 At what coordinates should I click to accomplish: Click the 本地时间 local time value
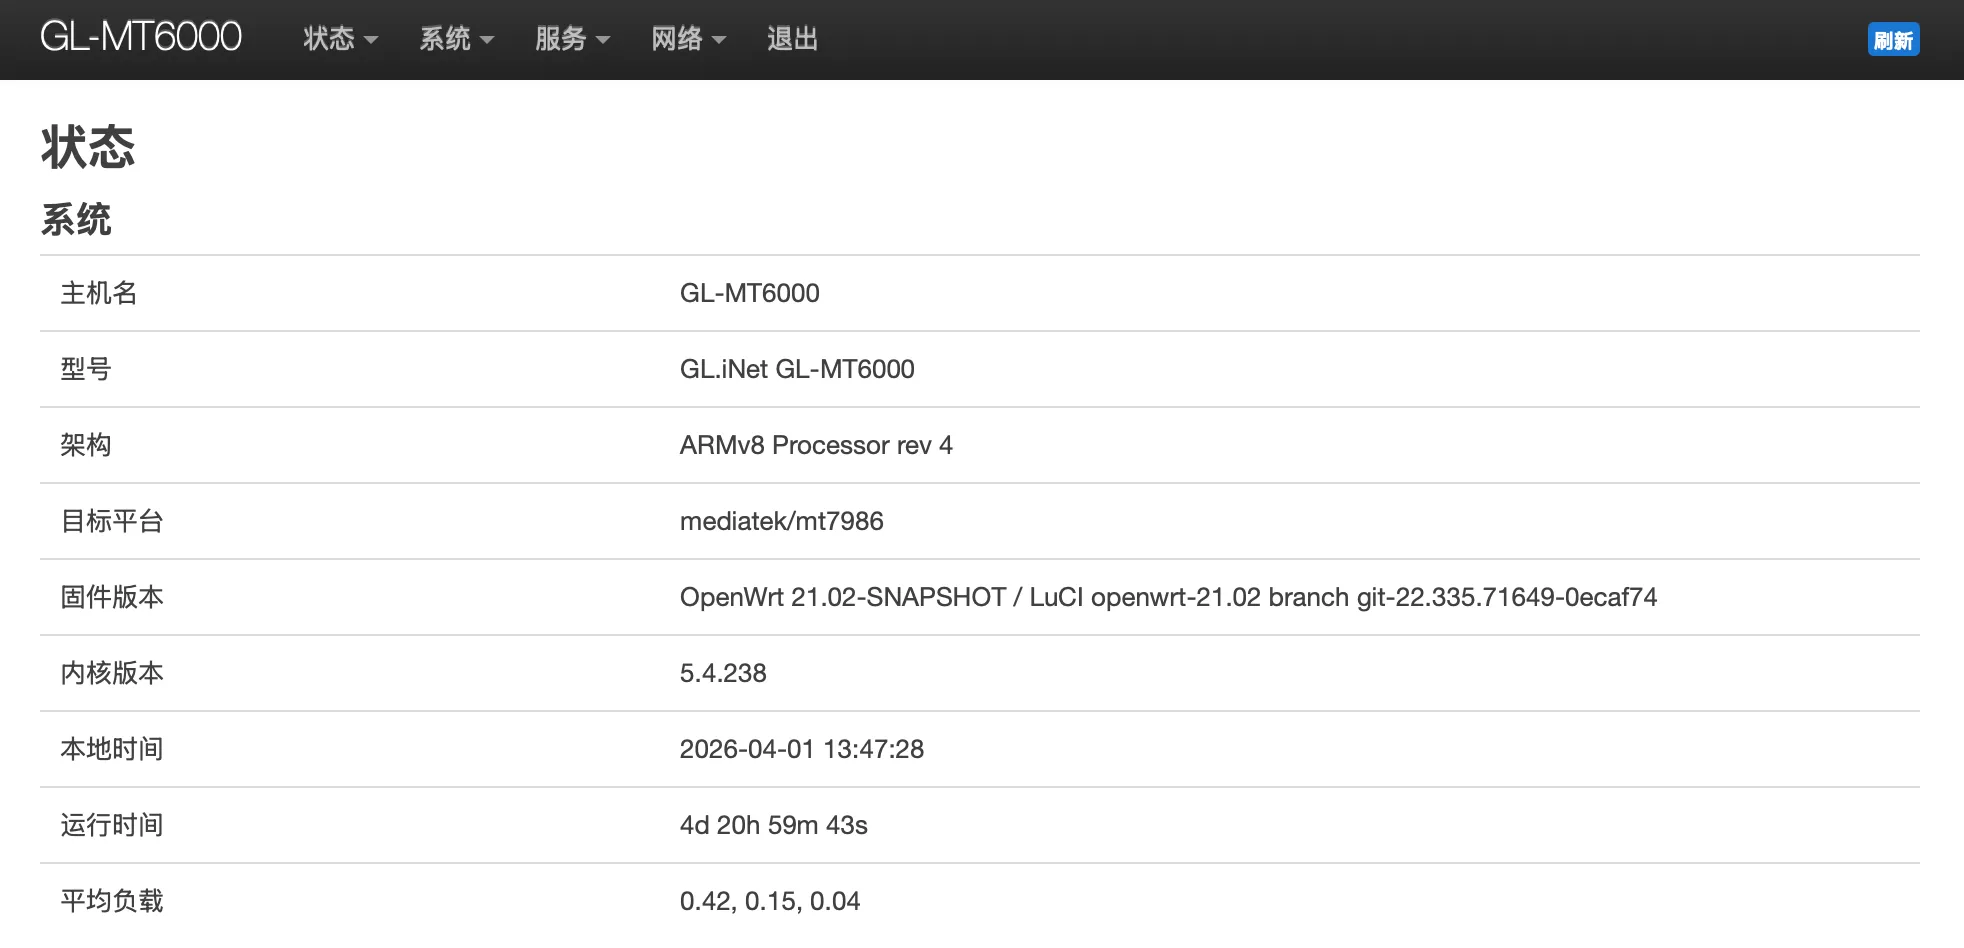click(802, 749)
